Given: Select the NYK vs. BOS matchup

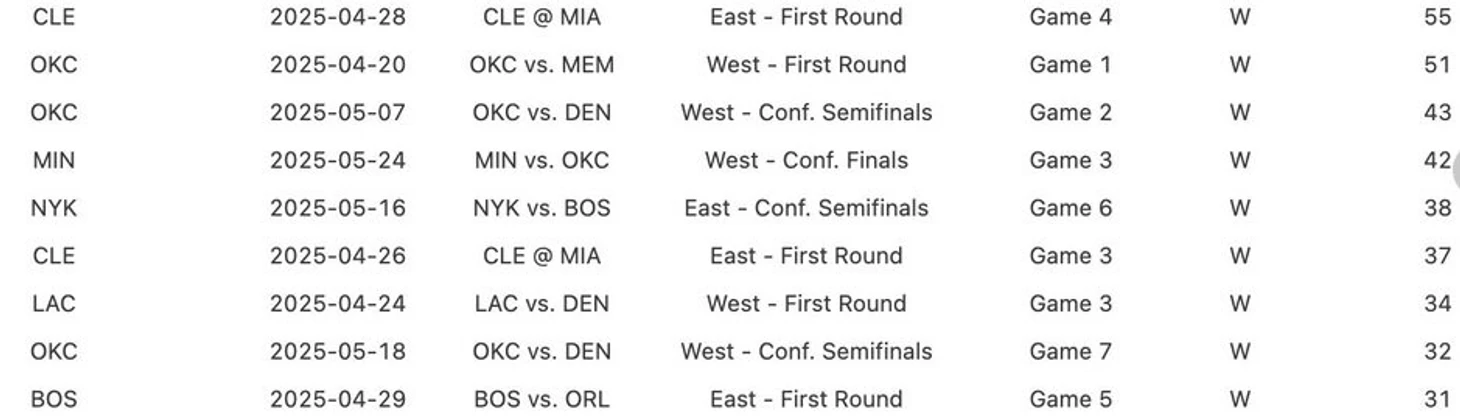Looking at the screenshot, I should pyautogui.click(x=542, y=208).
